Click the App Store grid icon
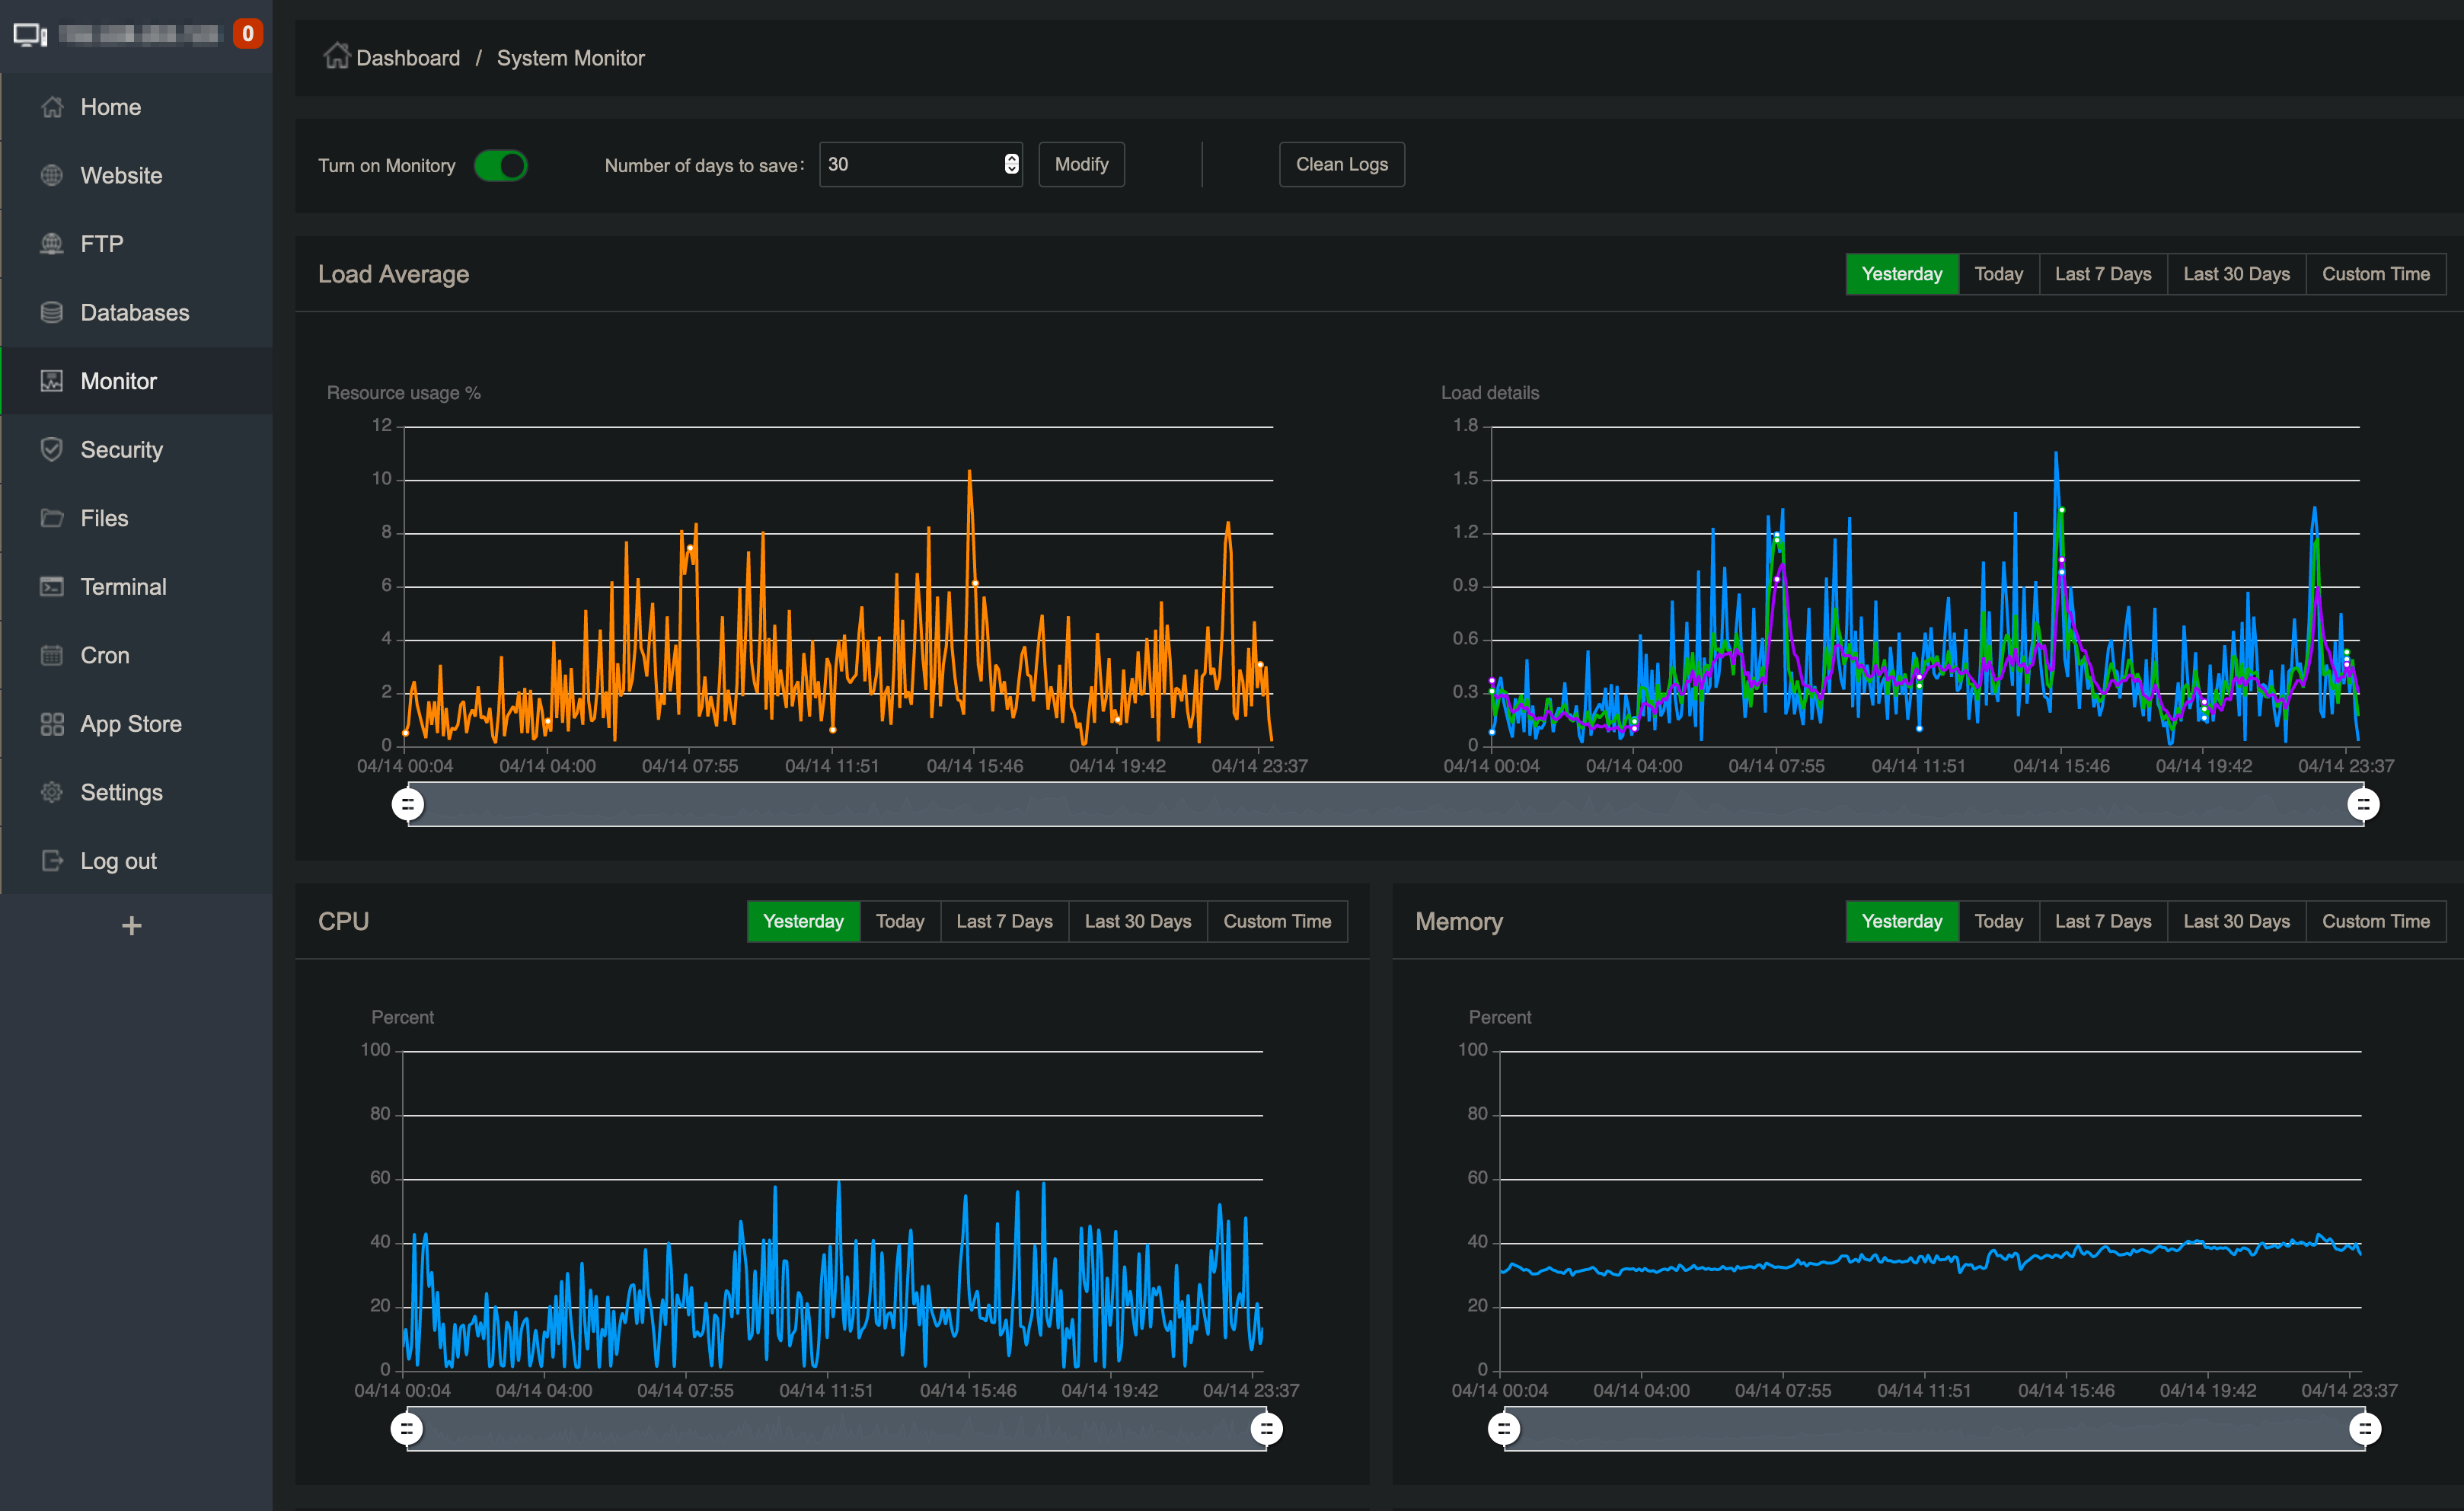 pyautogui.click(x=52, y=724)
